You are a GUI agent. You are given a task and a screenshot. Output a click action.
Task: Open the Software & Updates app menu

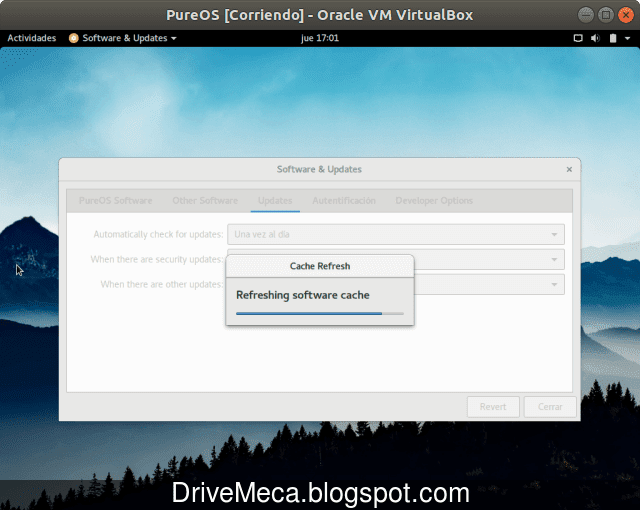pyautogui.click(x=122, y=38)
